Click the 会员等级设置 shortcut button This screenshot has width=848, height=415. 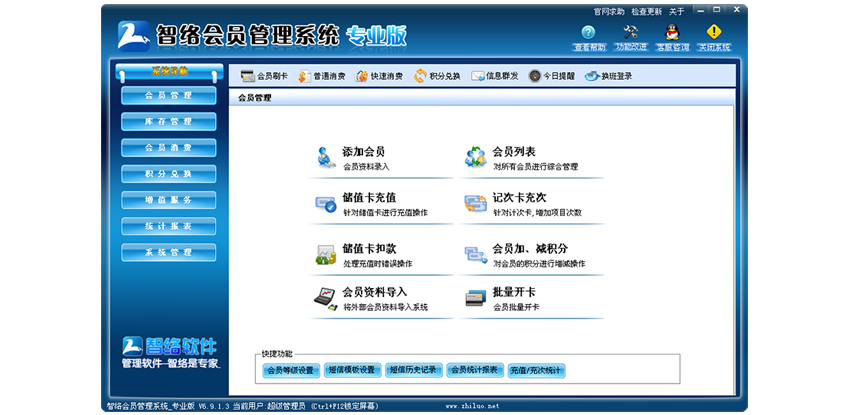(291, 371)
